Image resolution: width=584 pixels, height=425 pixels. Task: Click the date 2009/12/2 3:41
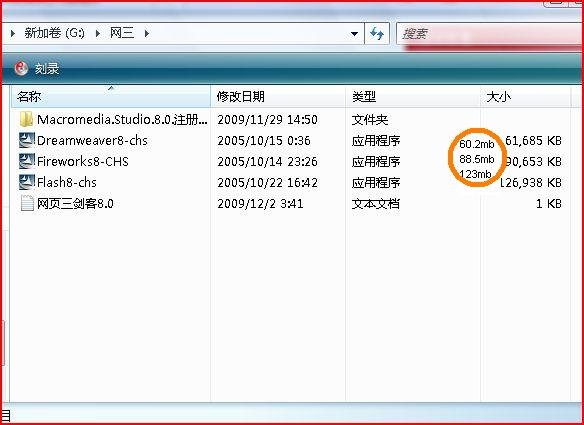click(260, 203)
